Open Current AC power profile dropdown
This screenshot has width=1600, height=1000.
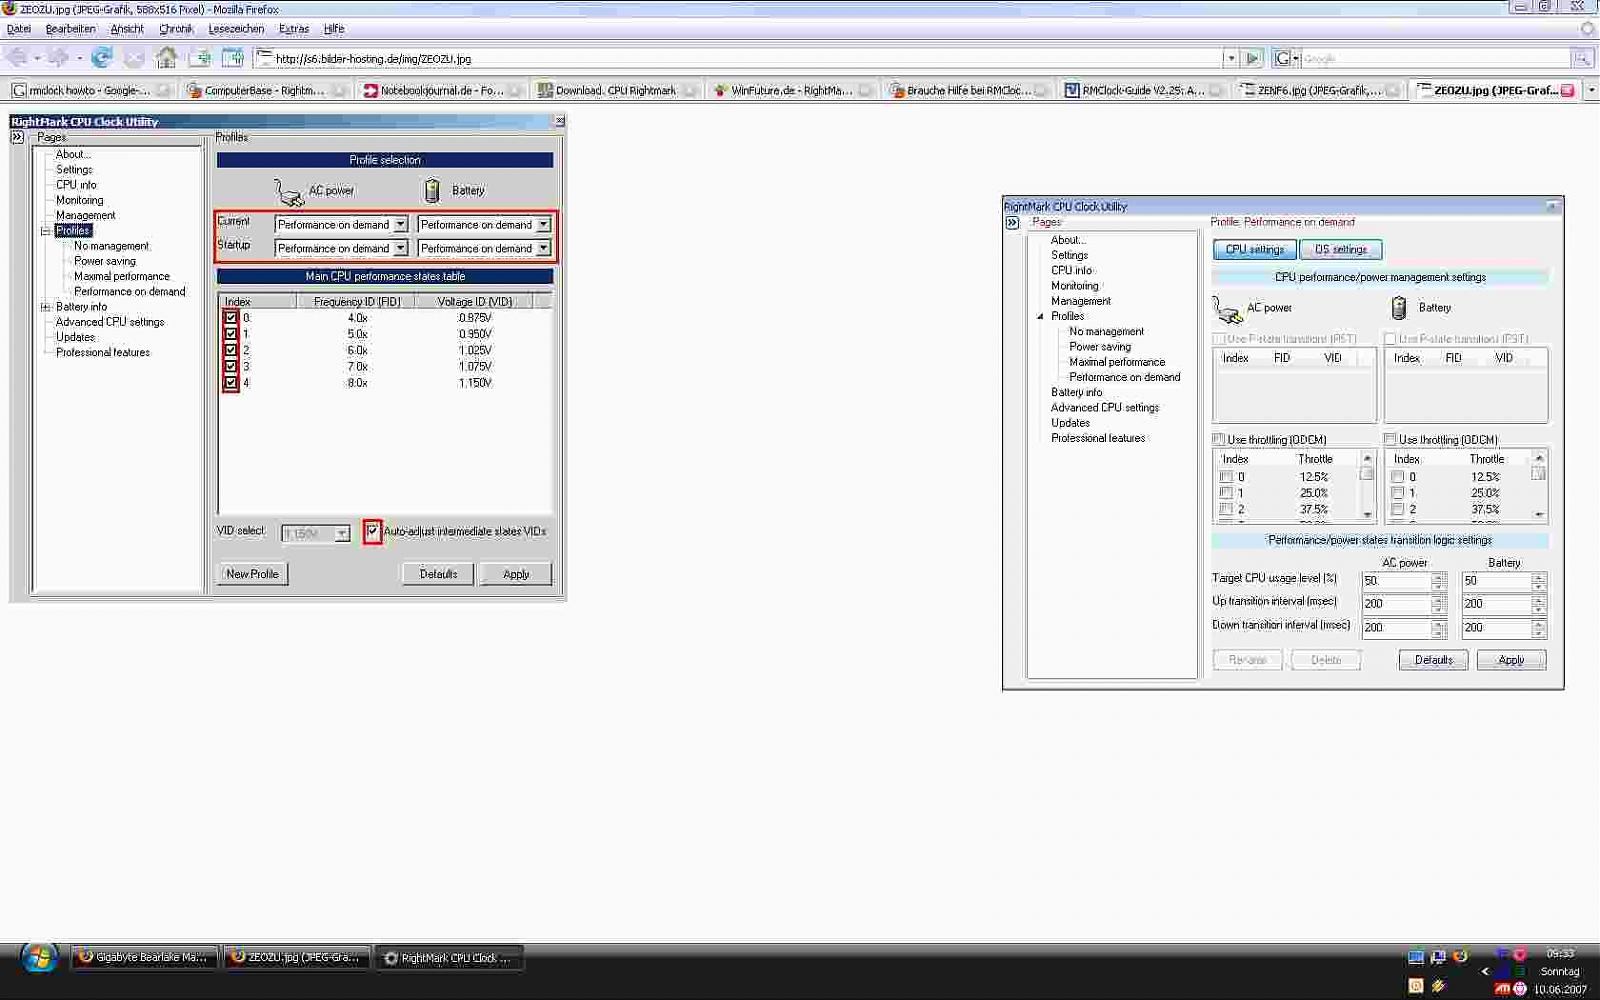click(400, 225)
